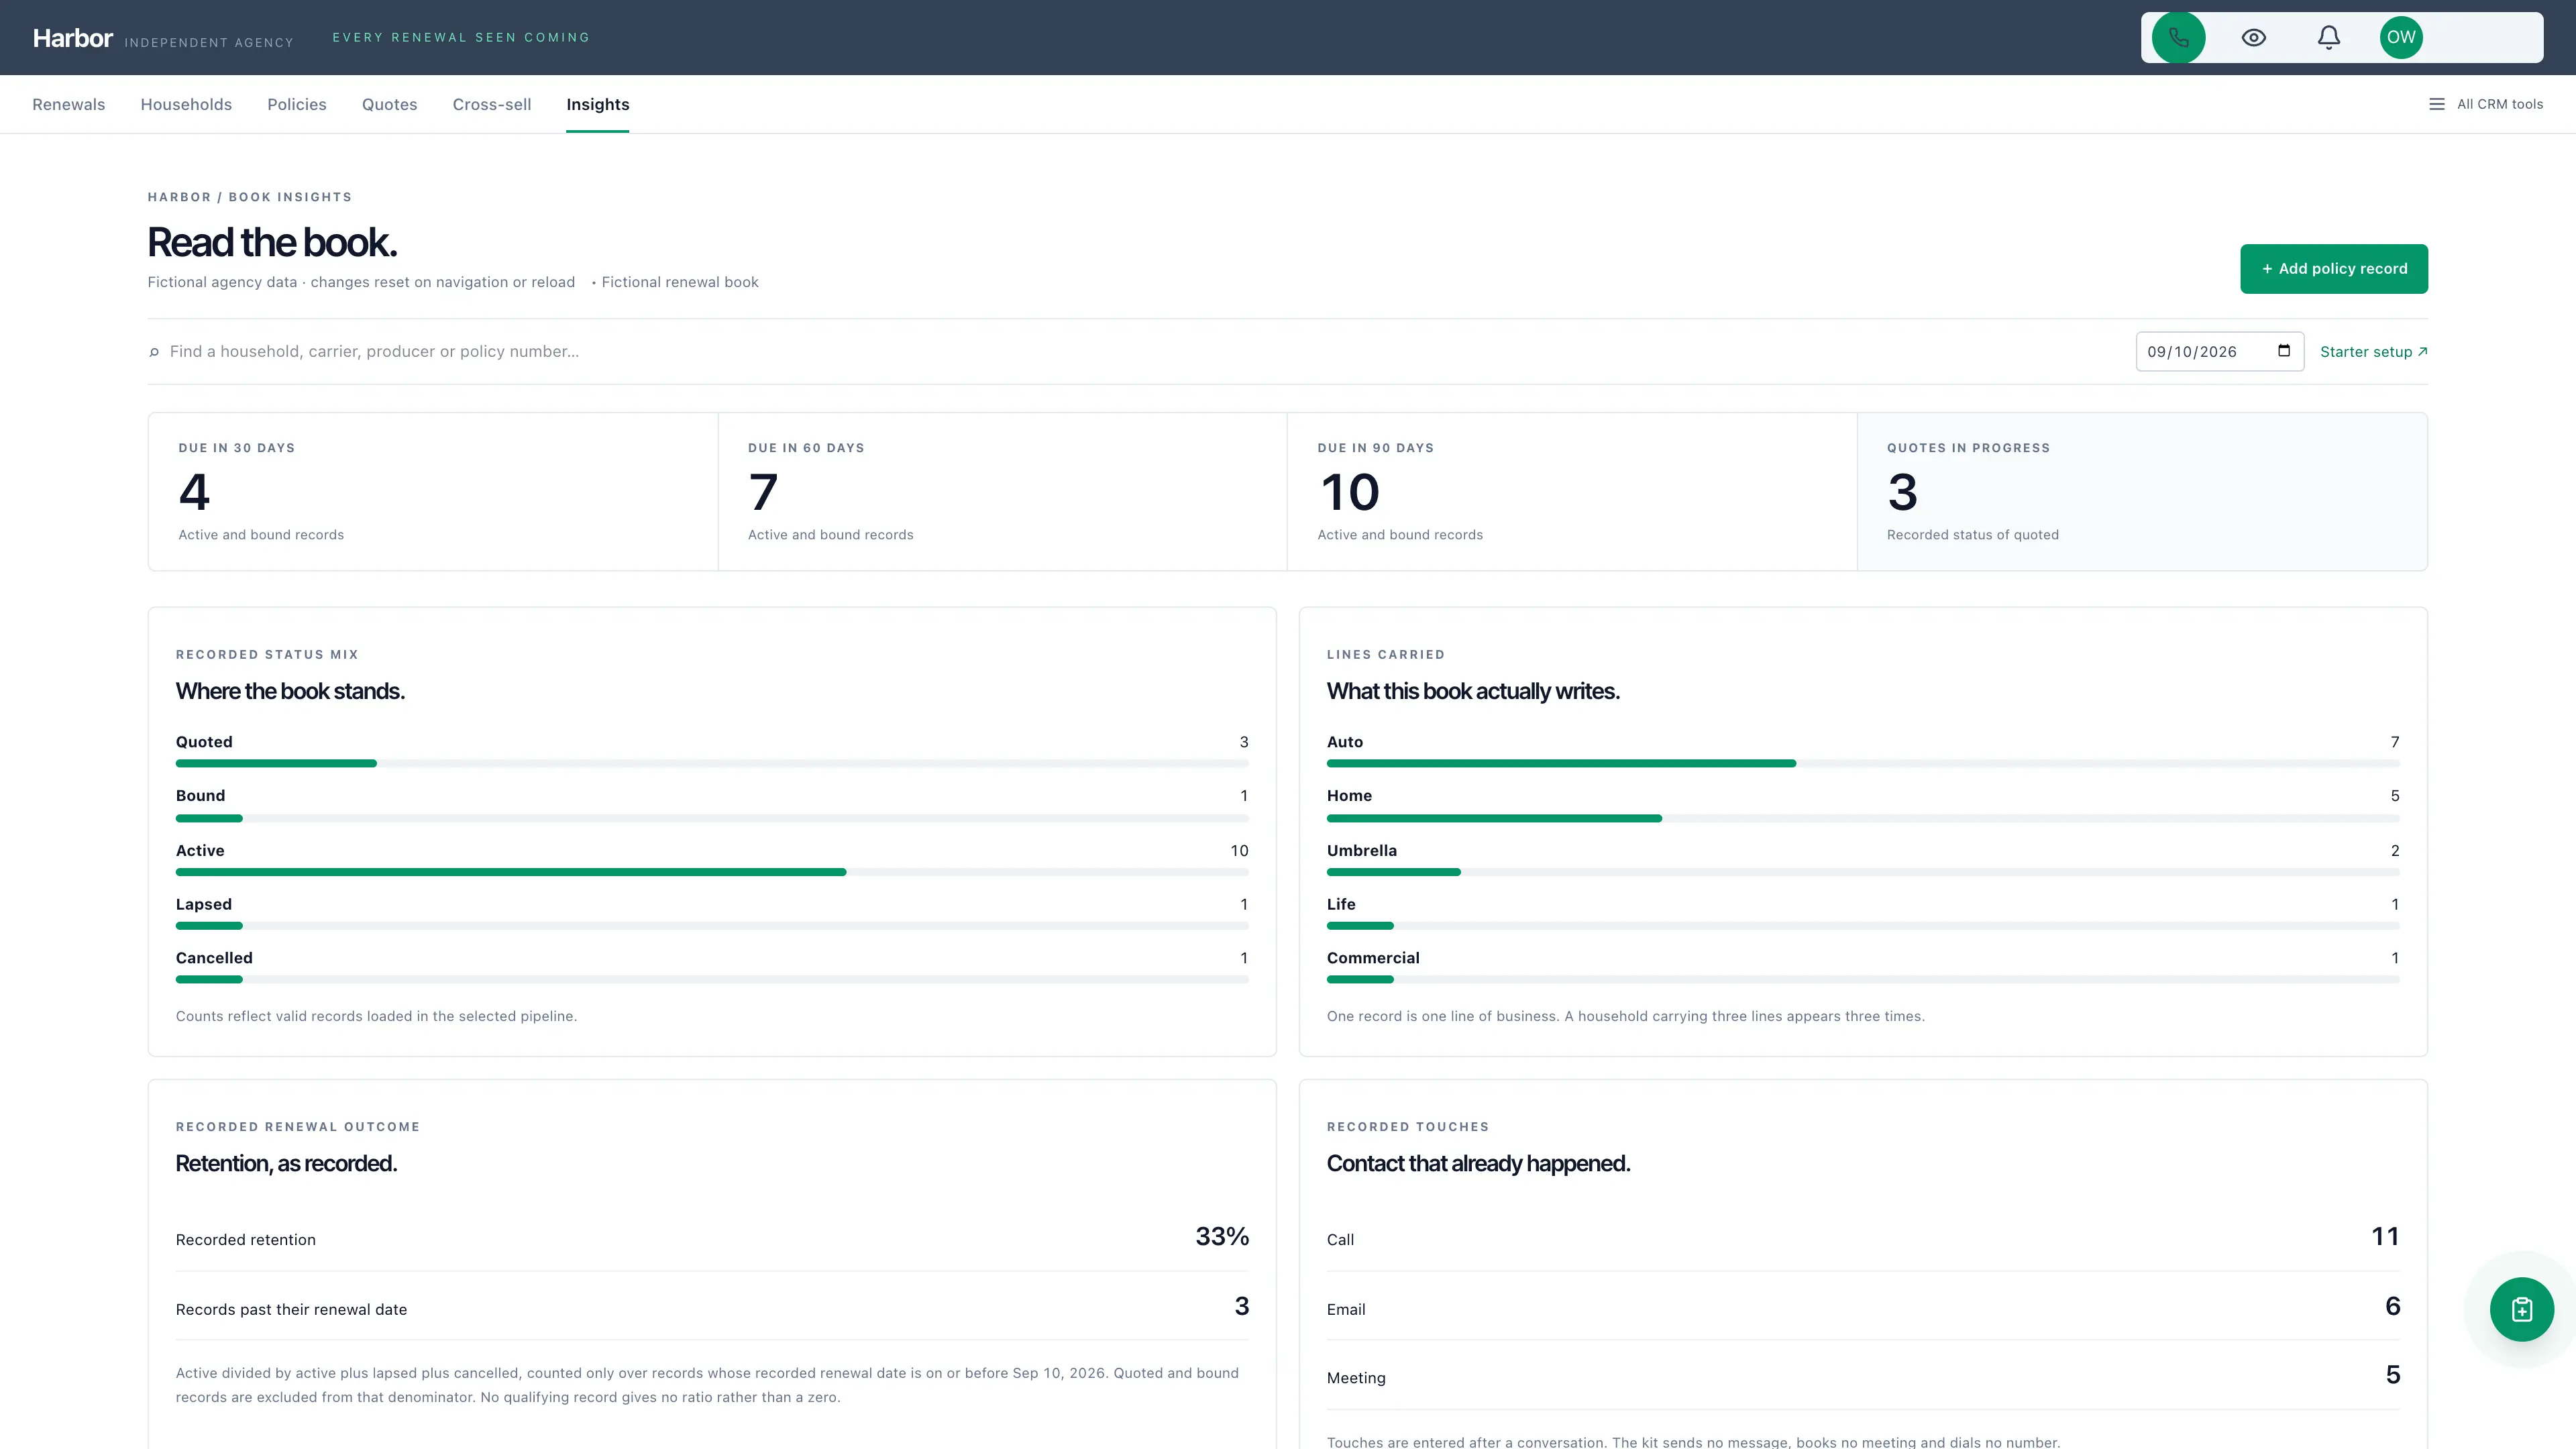The height and width of the screenshot is (1449, 2576).
Task: Click the Fictional renewal book text
Action: pyautogui.click(x=680, y=282)
